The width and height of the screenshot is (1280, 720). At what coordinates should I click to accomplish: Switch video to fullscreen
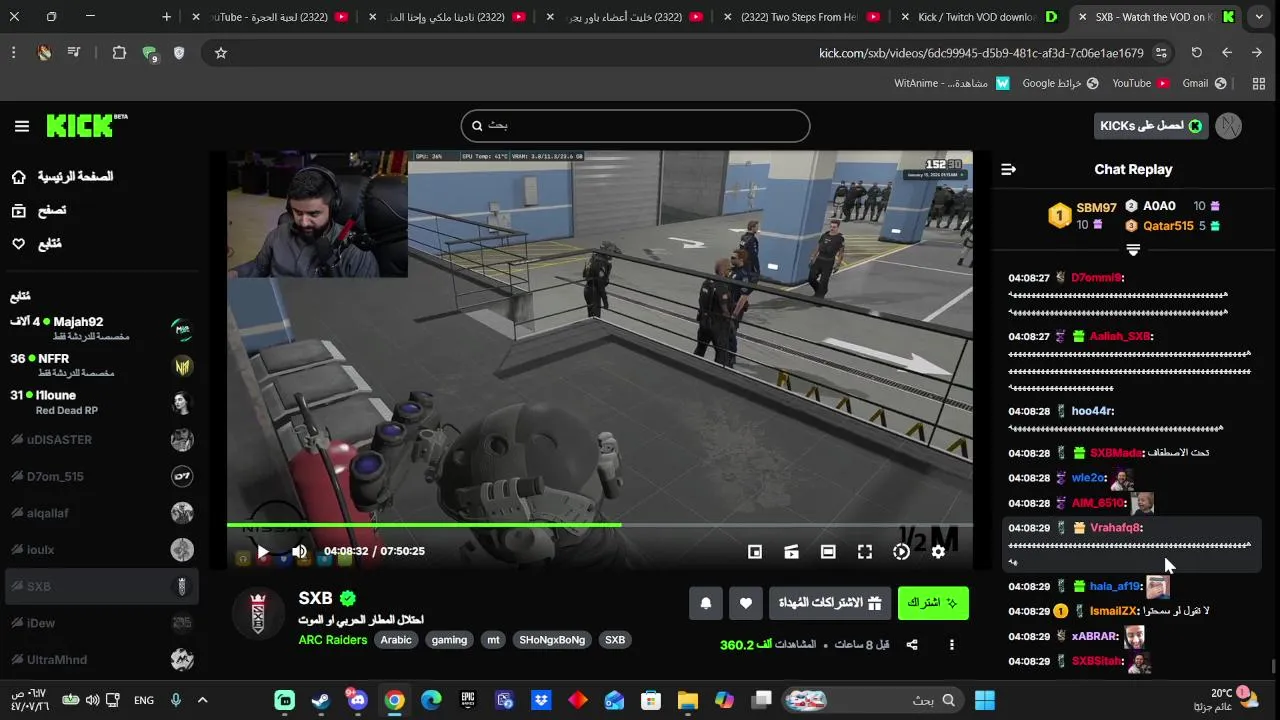[865, 551]
